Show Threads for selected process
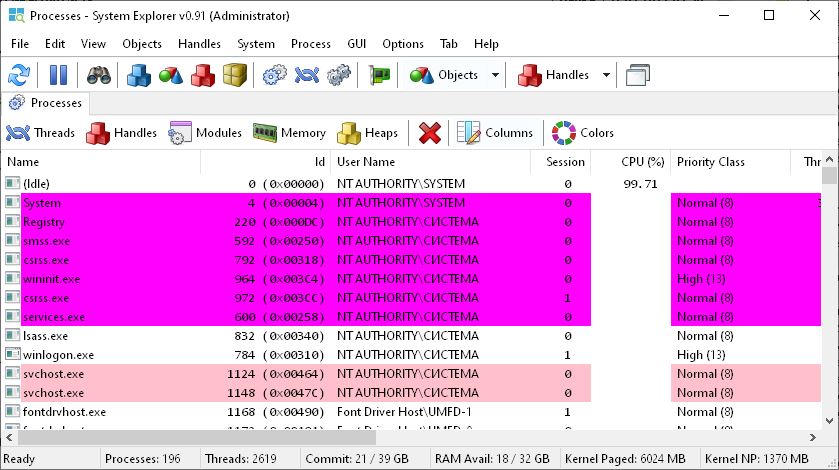The width and height of the screenshot is (839, 470). pyautogui.click(x=40, y=133)
